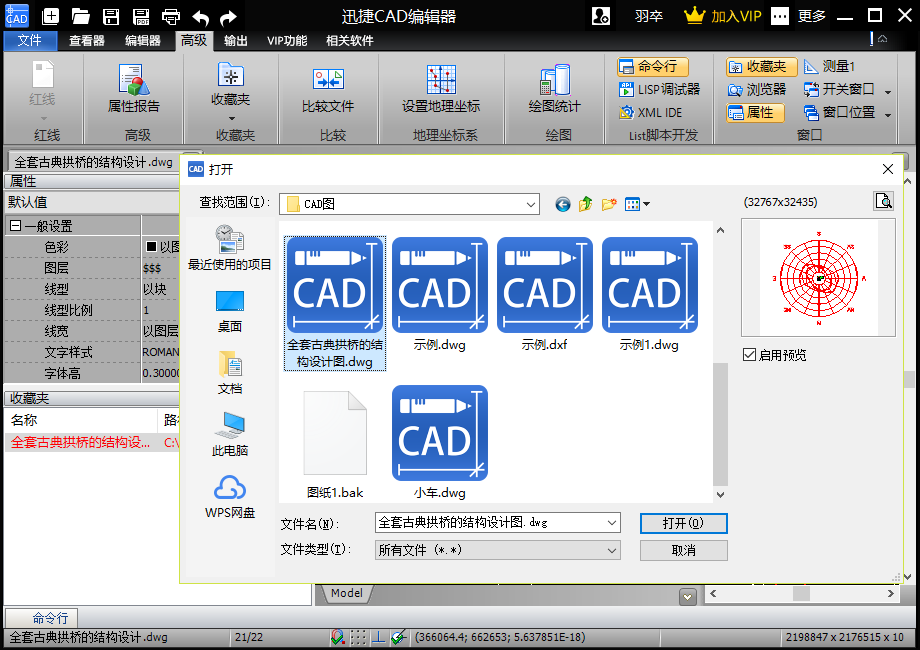
Task: Click the Redo arrow icon
Action: 228,18
